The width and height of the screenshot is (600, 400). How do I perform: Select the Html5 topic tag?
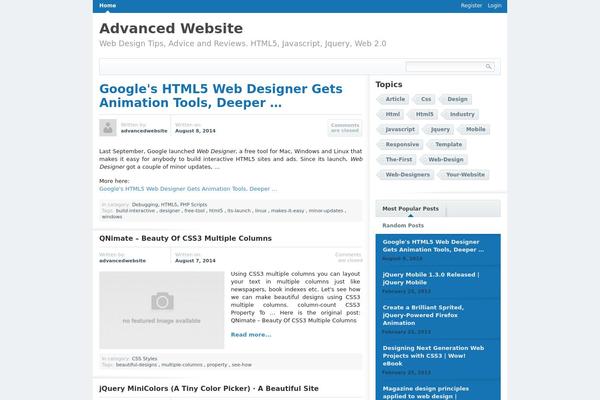coord(422,114)
